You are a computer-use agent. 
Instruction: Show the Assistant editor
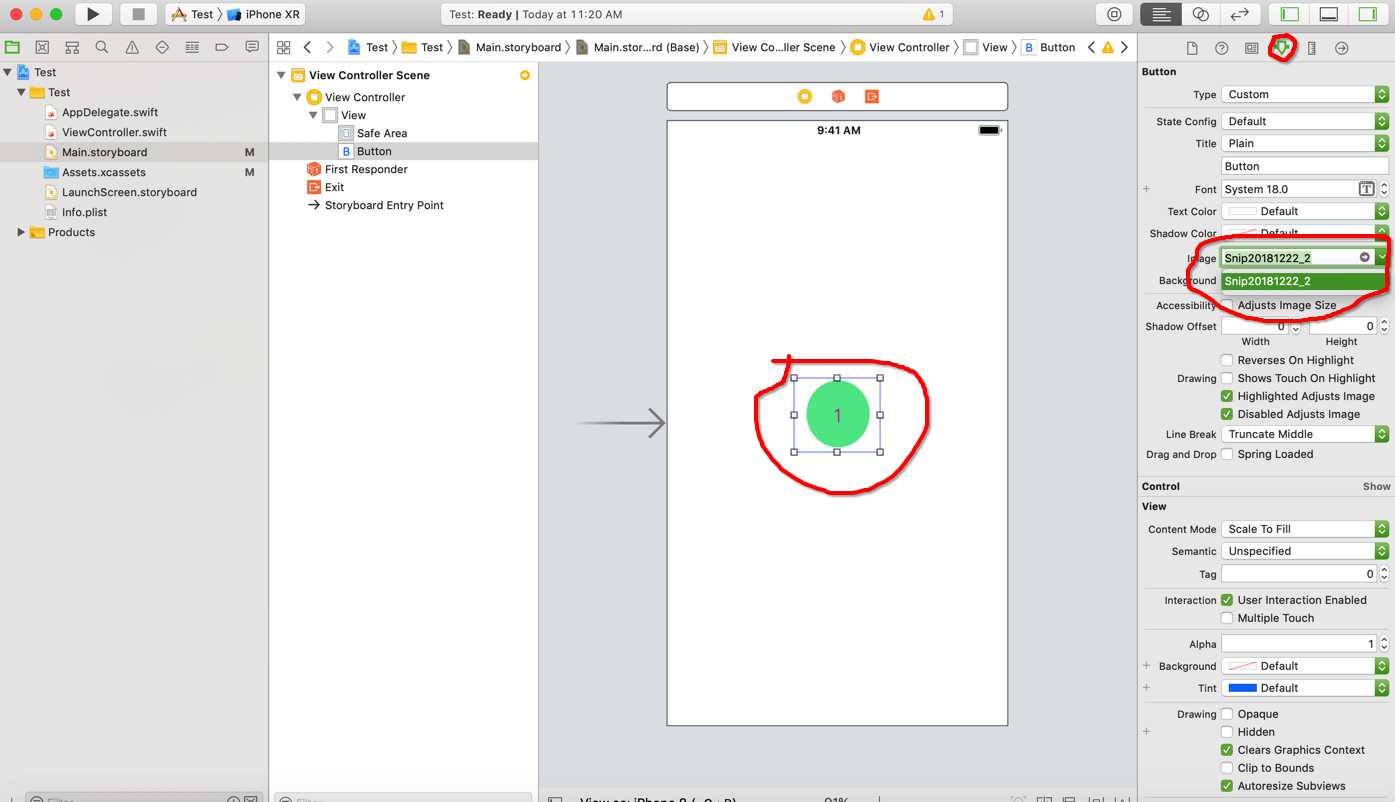point(1200,14)
